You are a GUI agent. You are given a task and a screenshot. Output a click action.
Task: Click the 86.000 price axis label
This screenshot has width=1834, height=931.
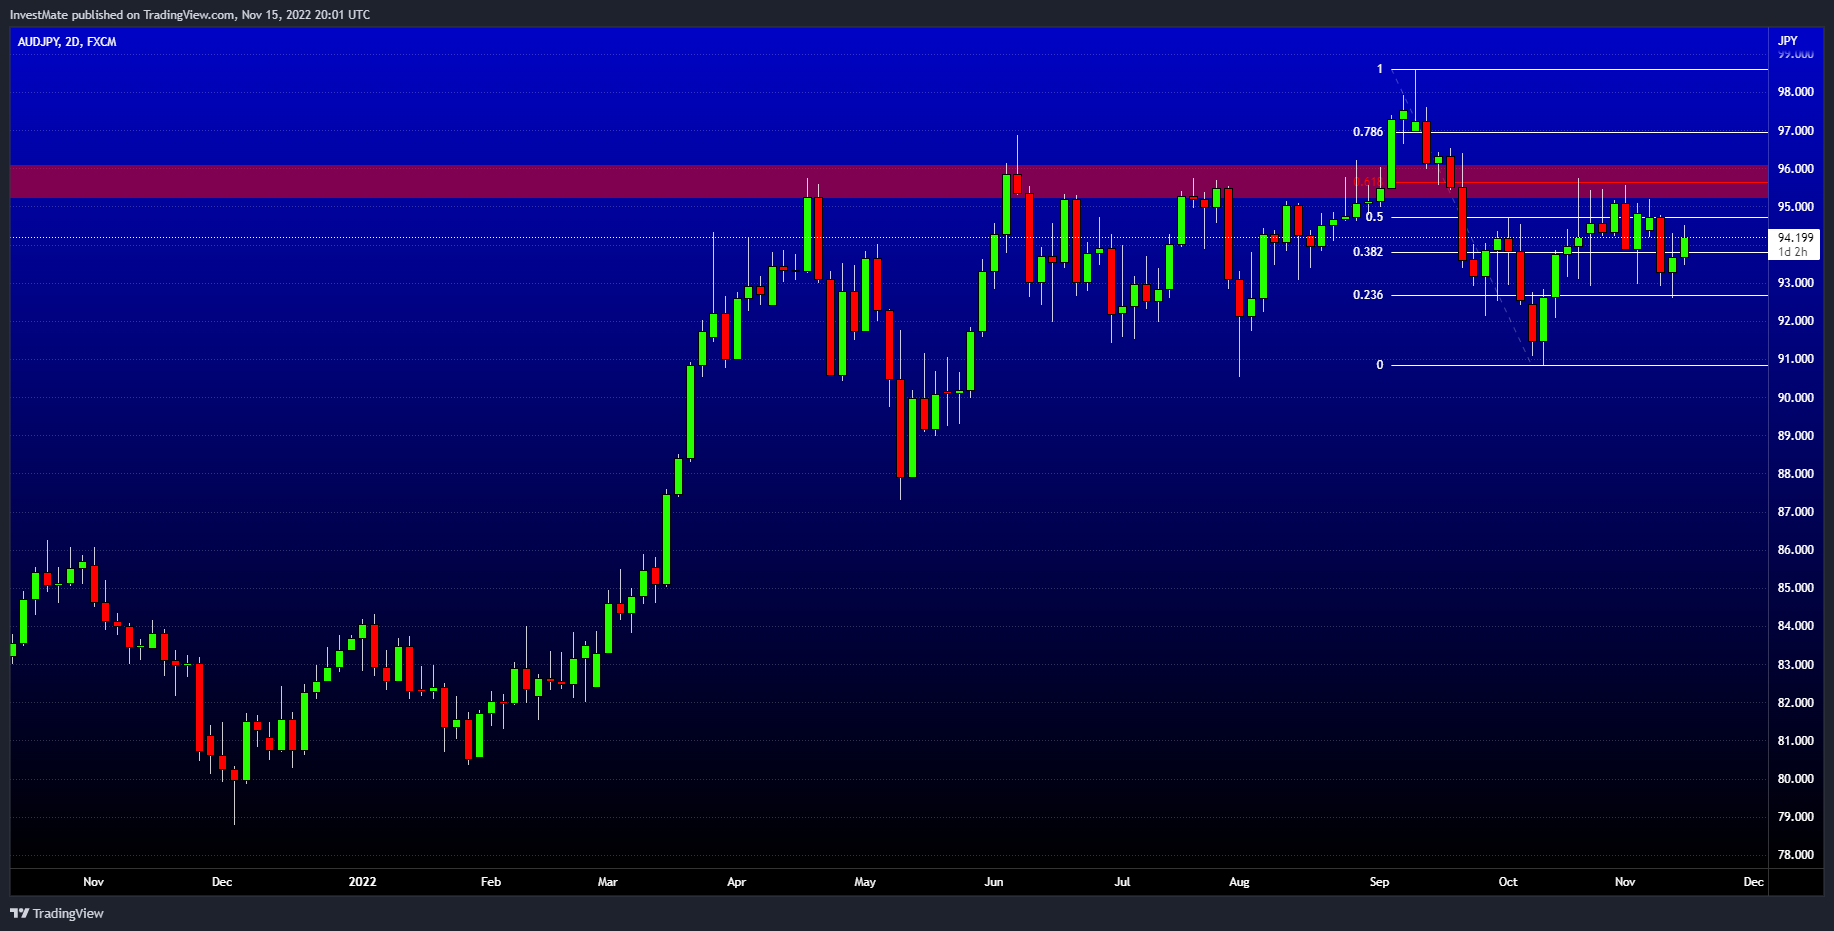coord(1795,550)
